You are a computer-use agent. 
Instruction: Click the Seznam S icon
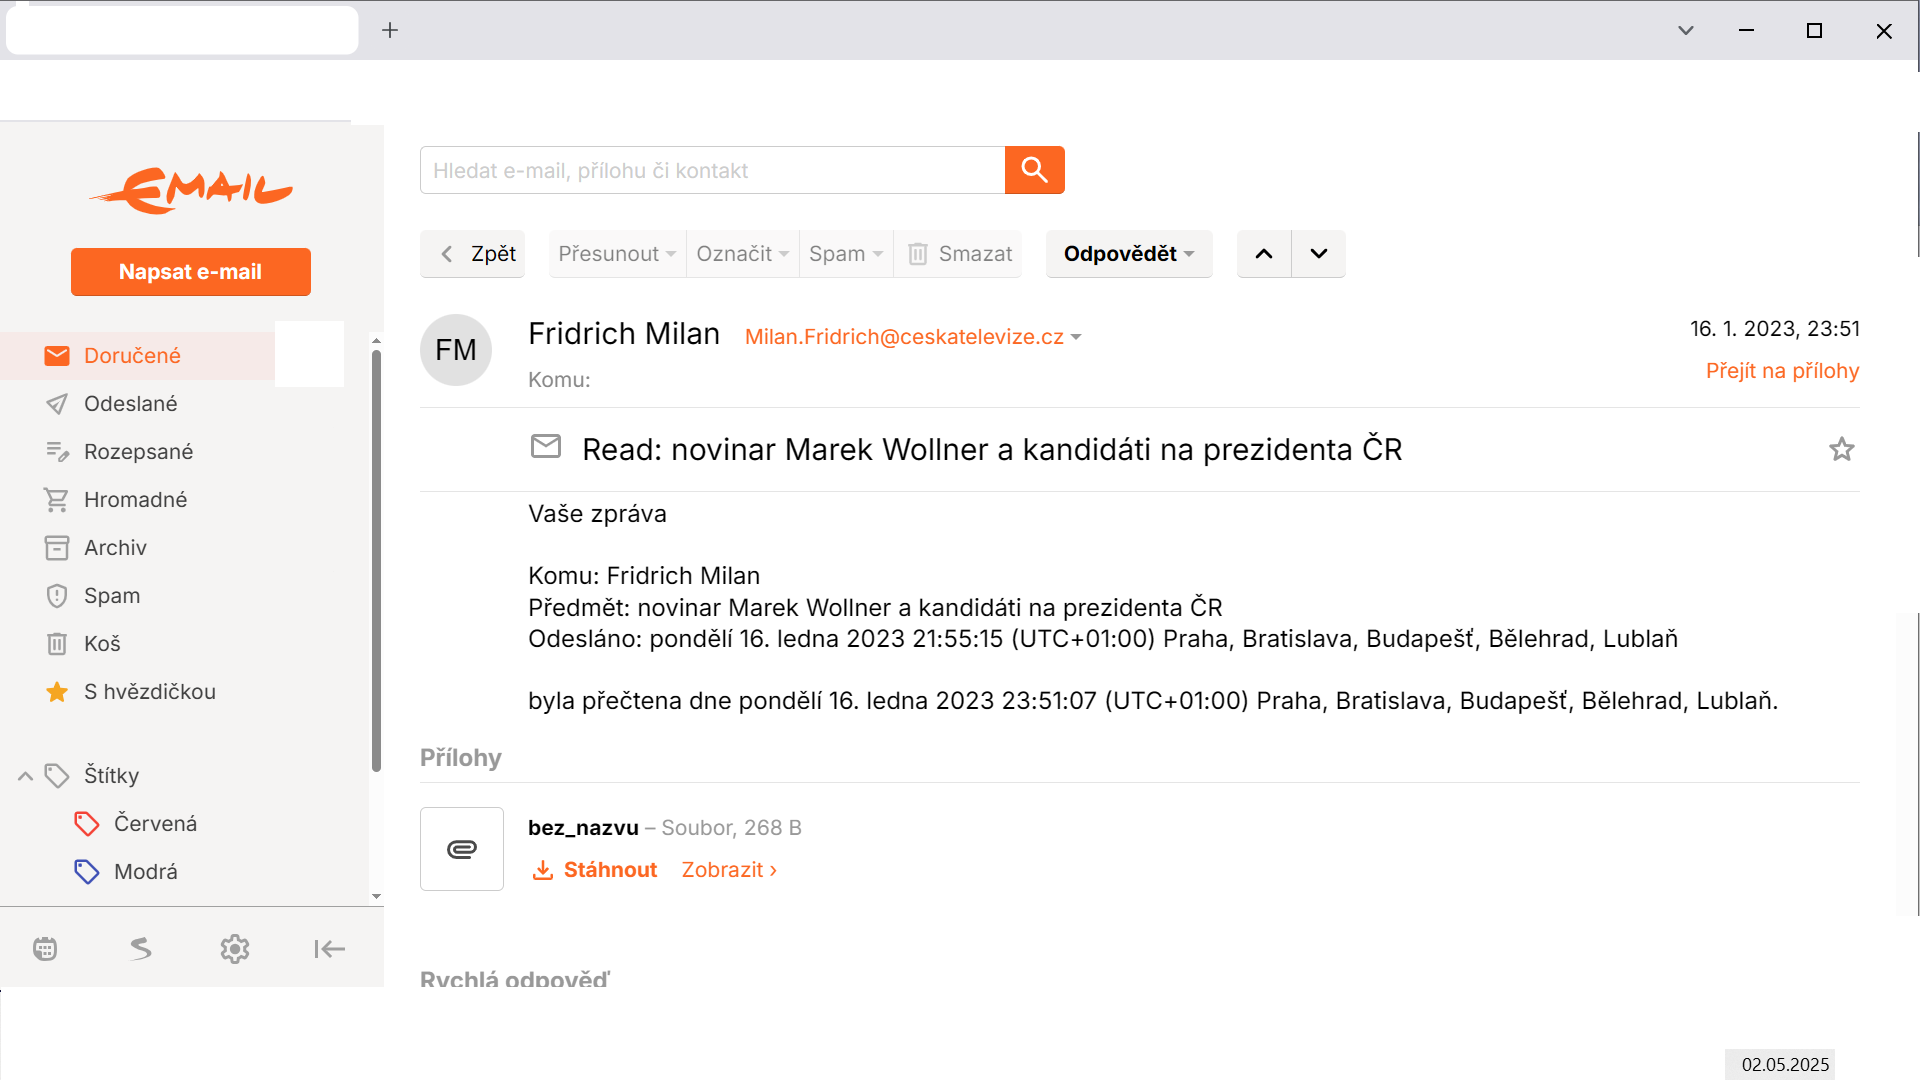point(140,949)
